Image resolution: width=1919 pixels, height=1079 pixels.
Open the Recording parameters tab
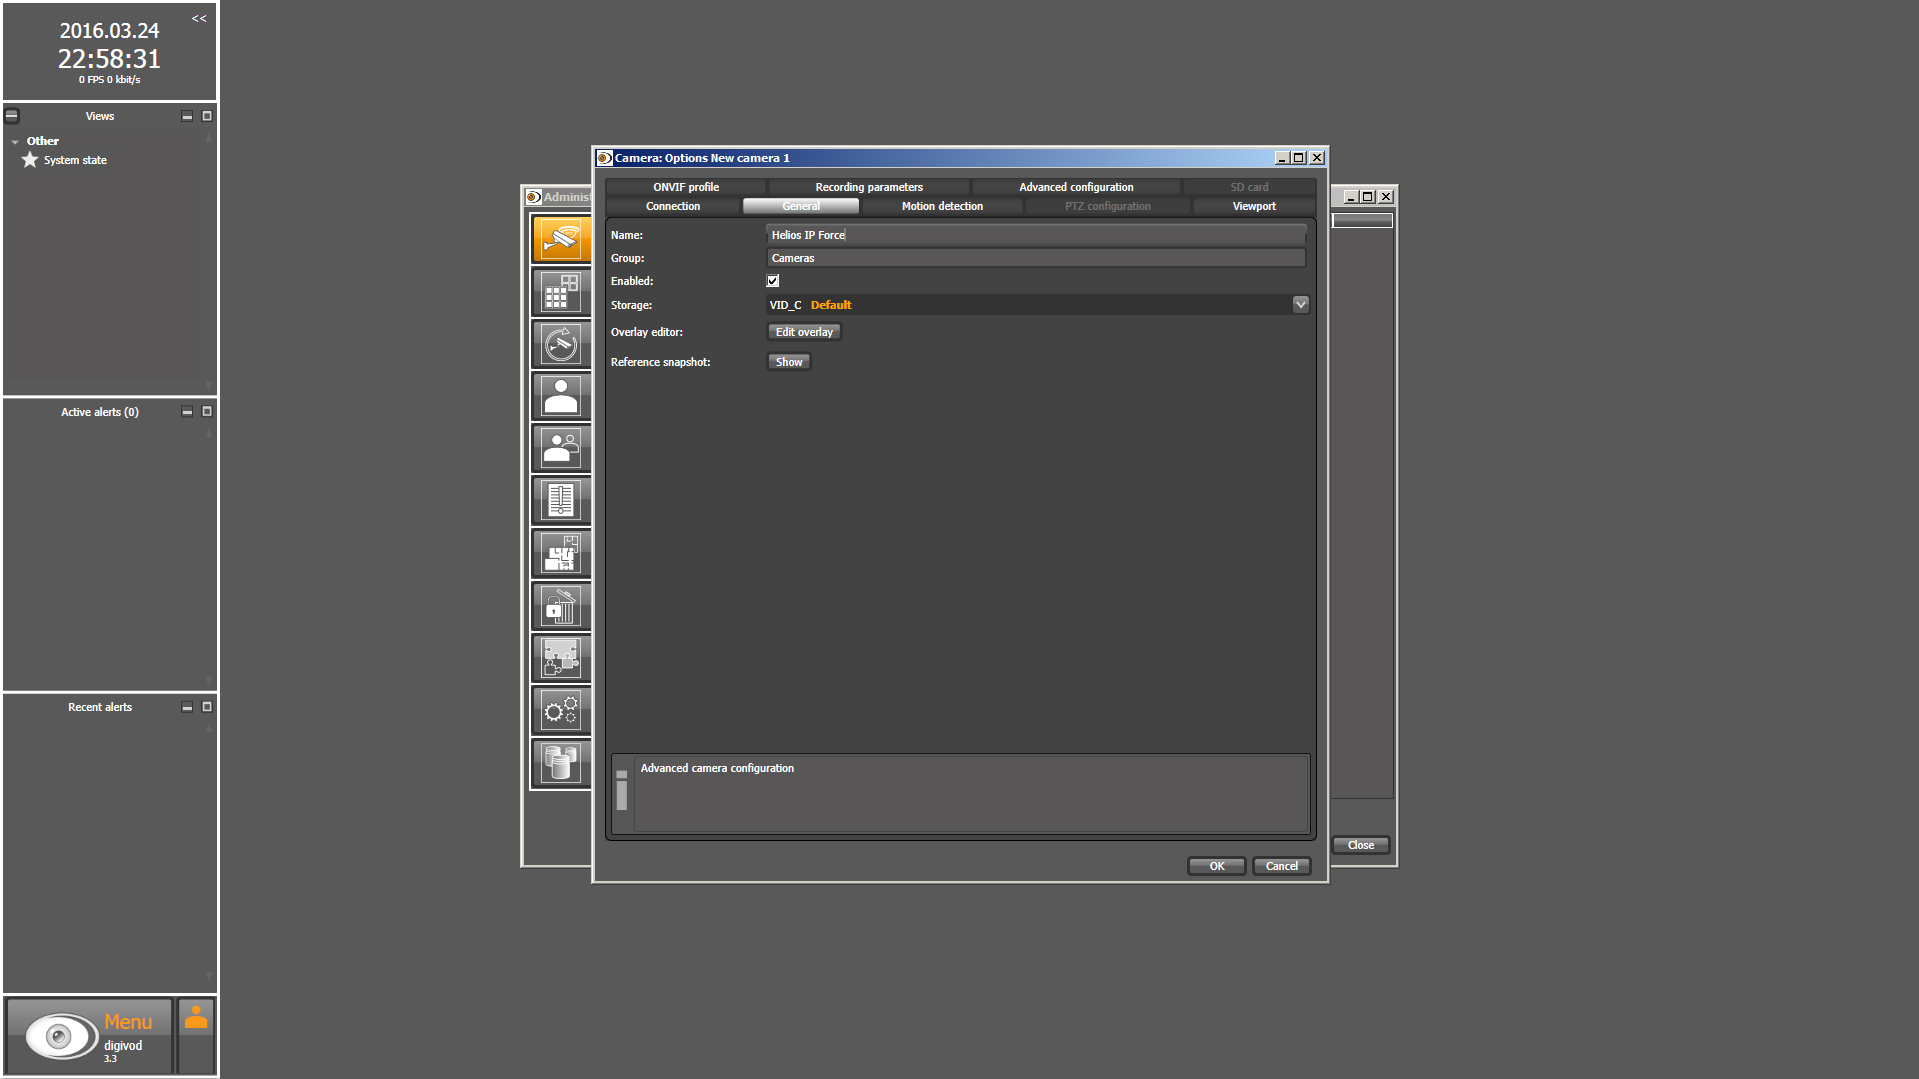[x=868, y=187]
